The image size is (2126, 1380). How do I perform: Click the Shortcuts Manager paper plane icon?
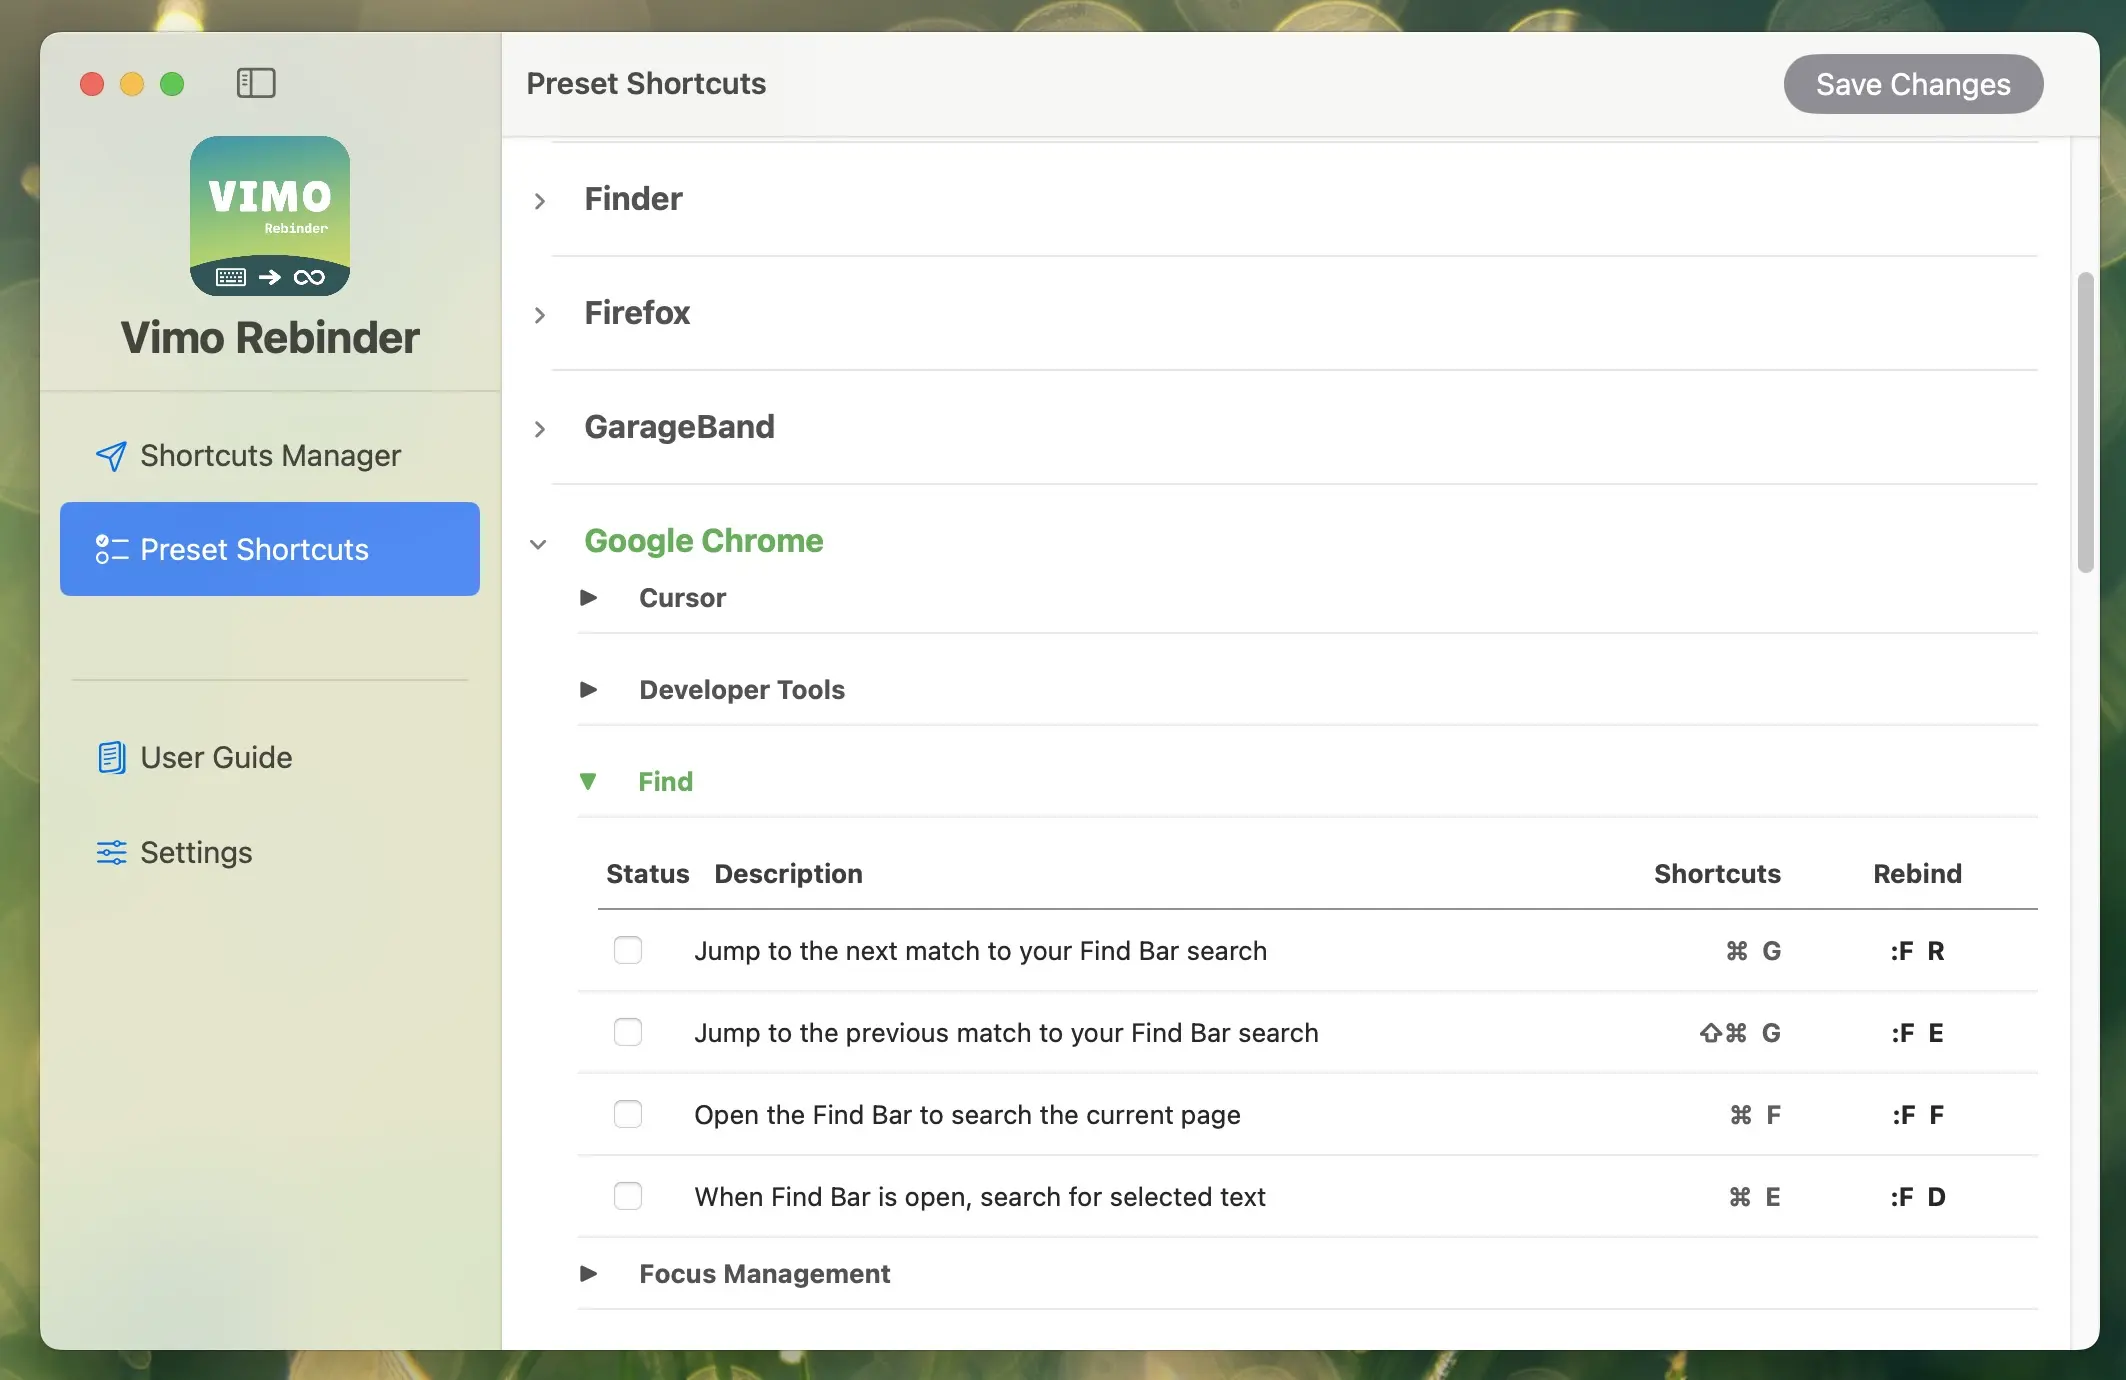111,456
